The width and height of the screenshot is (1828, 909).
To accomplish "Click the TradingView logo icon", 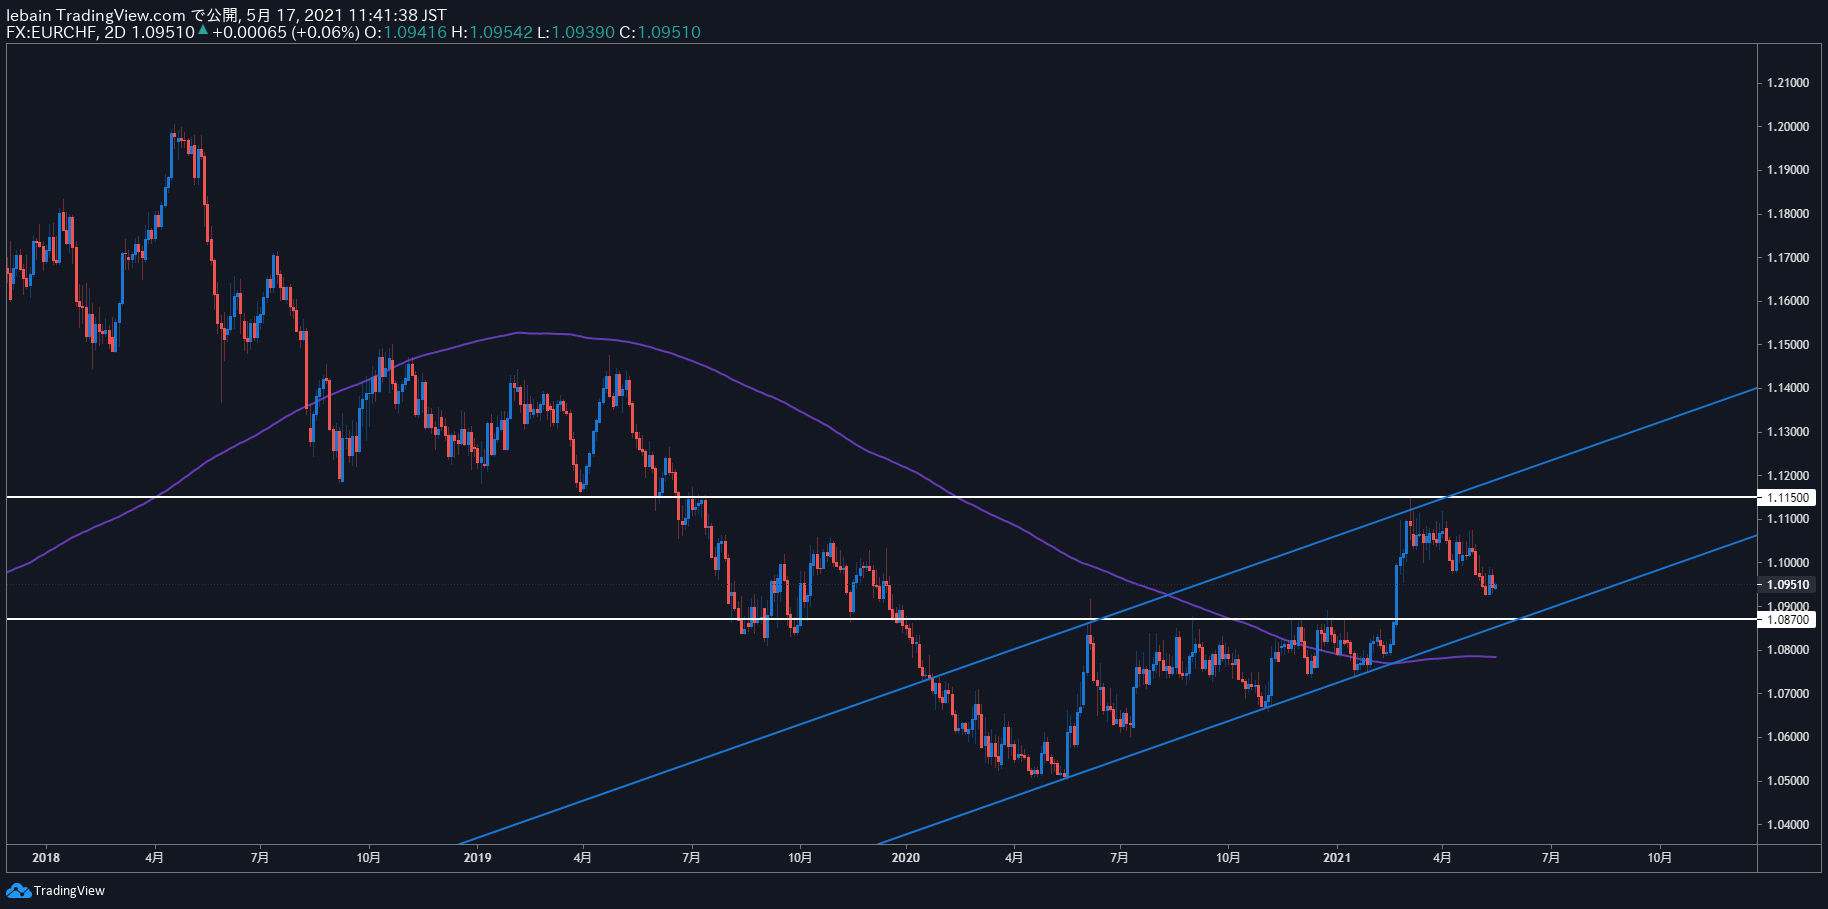I will (18, 890).
